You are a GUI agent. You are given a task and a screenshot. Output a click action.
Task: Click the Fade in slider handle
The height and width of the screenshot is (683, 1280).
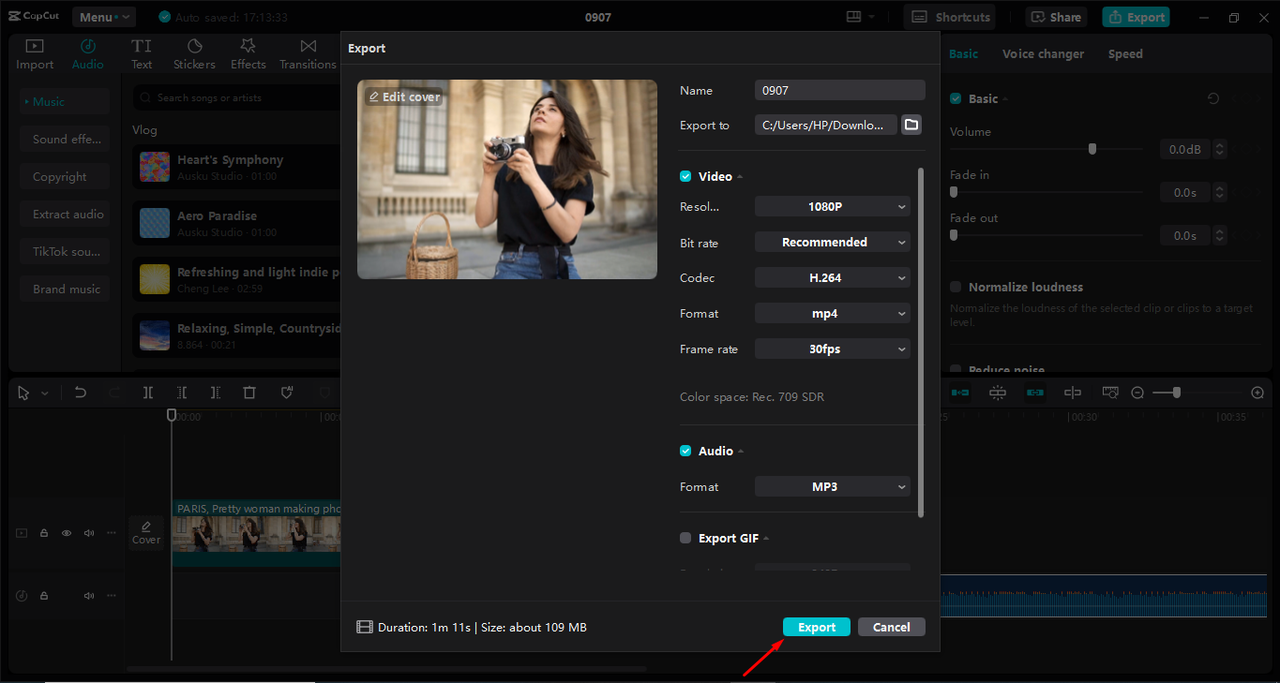click(954, 192)
